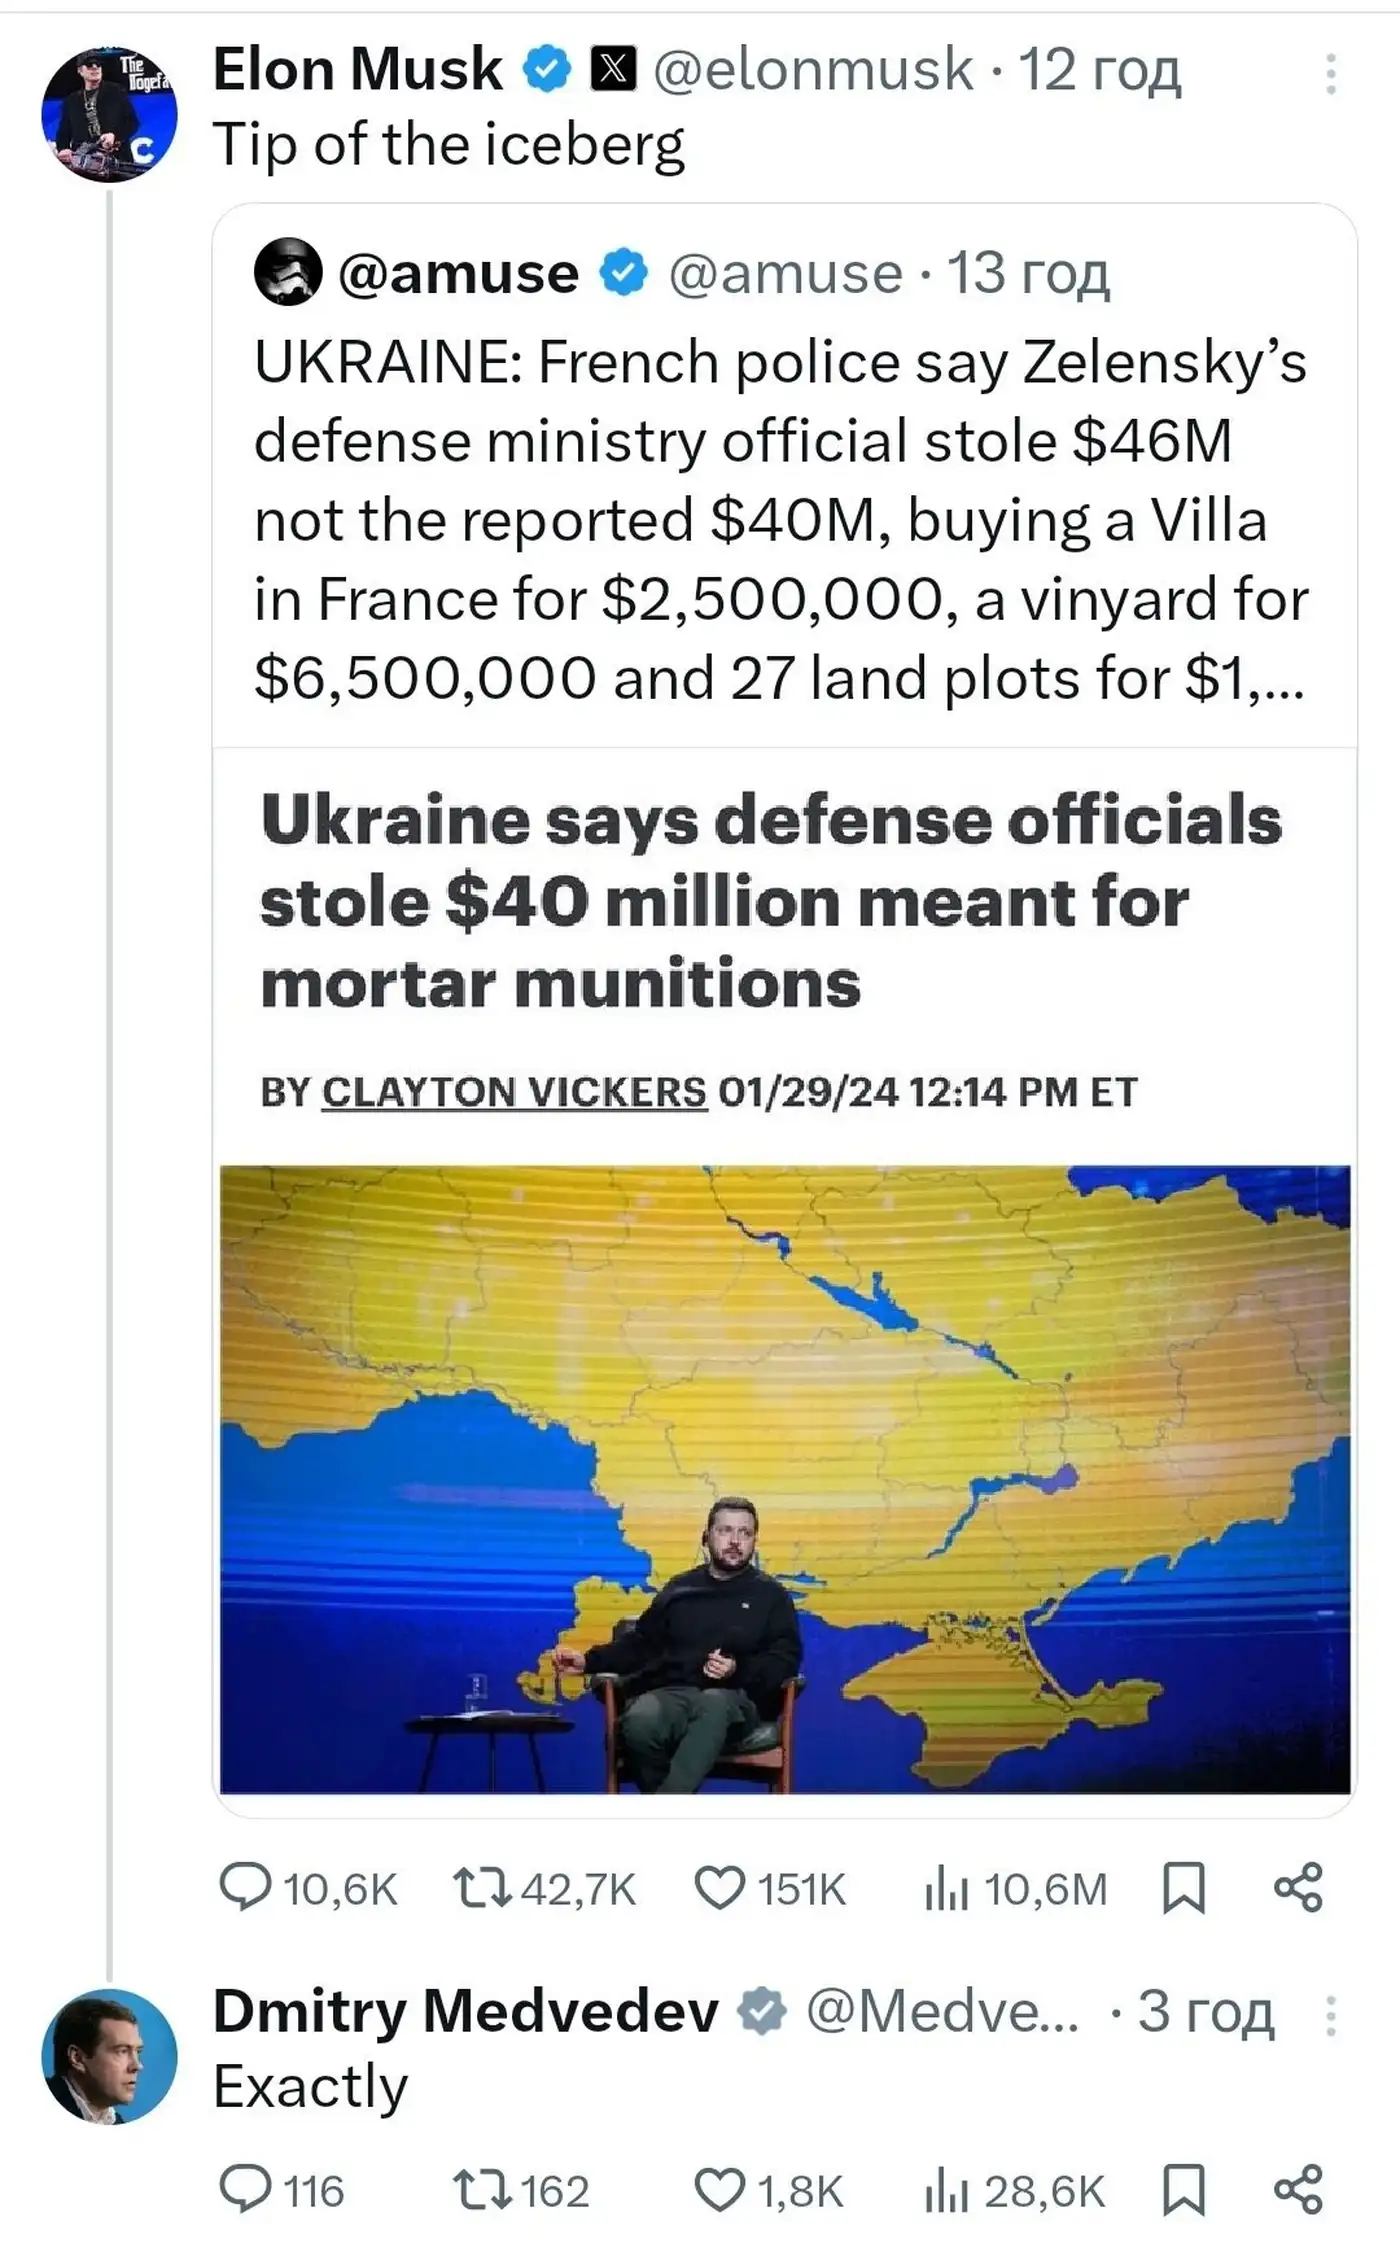Open more options for Elon Musk's tweet
Screen dimensions: 1400x2256
click(x=1330, y=74)
